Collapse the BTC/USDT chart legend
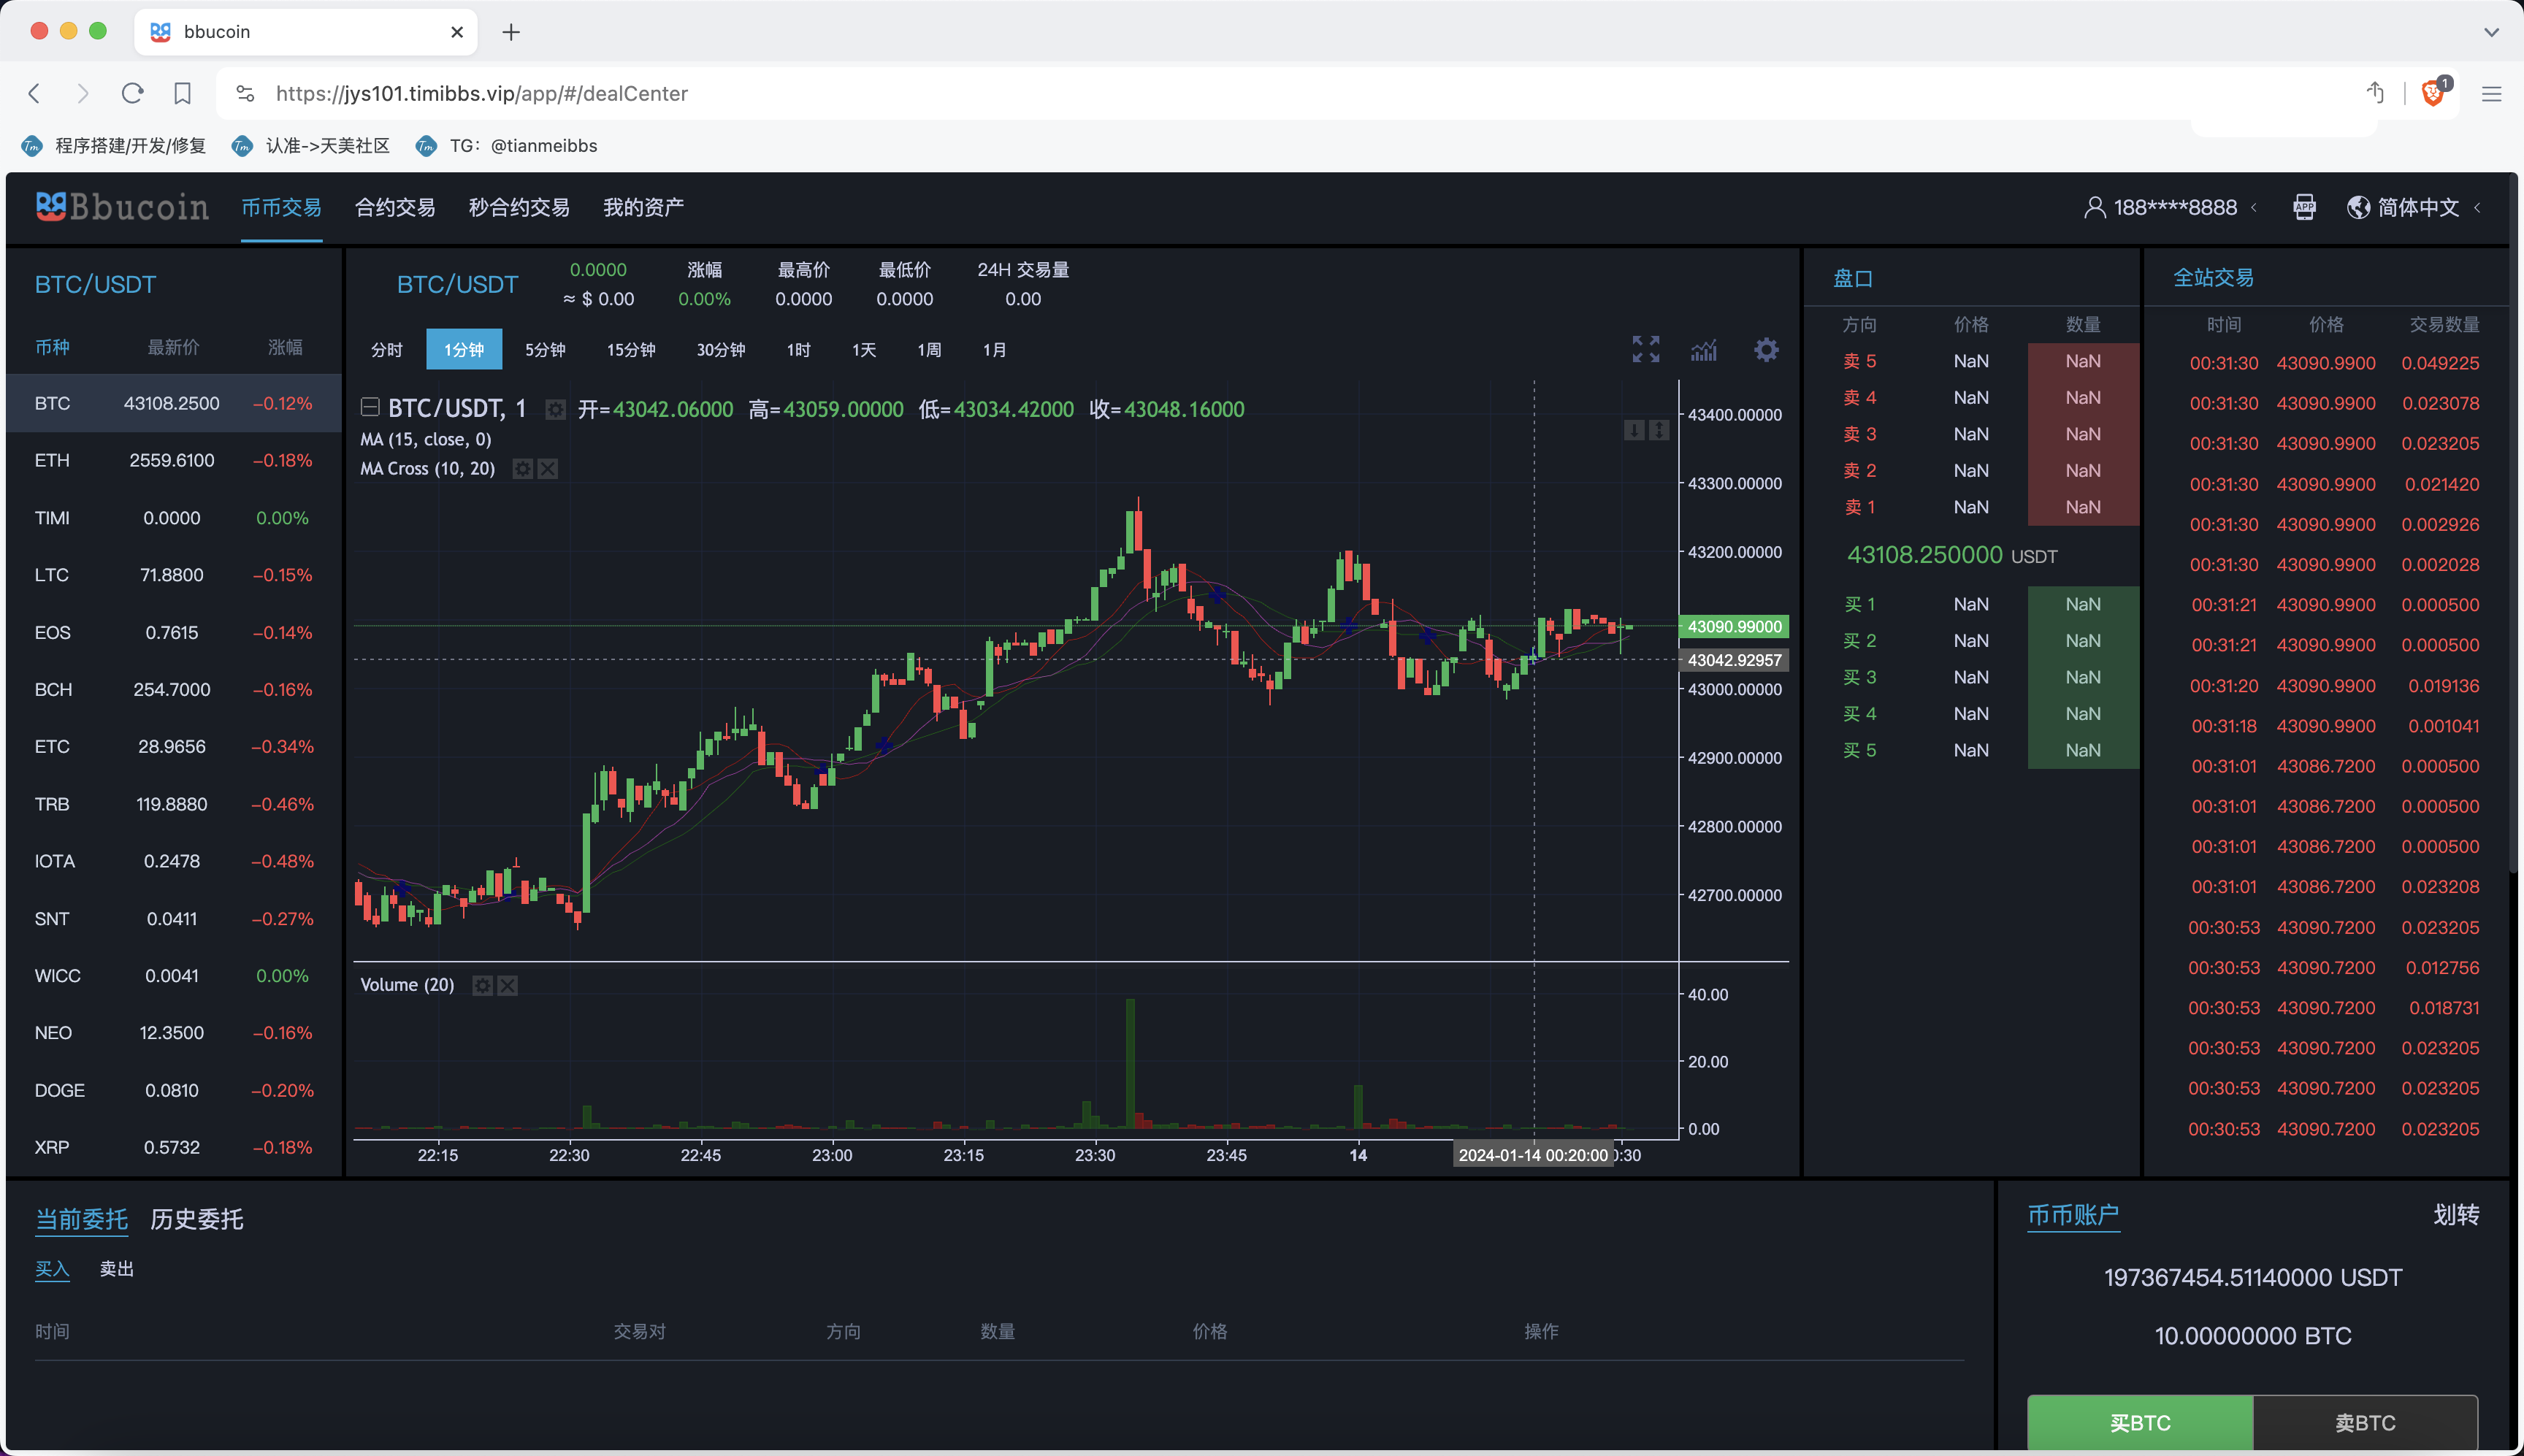The width and height of the screenshot is (2524, 1456). (x=370, y=407)
